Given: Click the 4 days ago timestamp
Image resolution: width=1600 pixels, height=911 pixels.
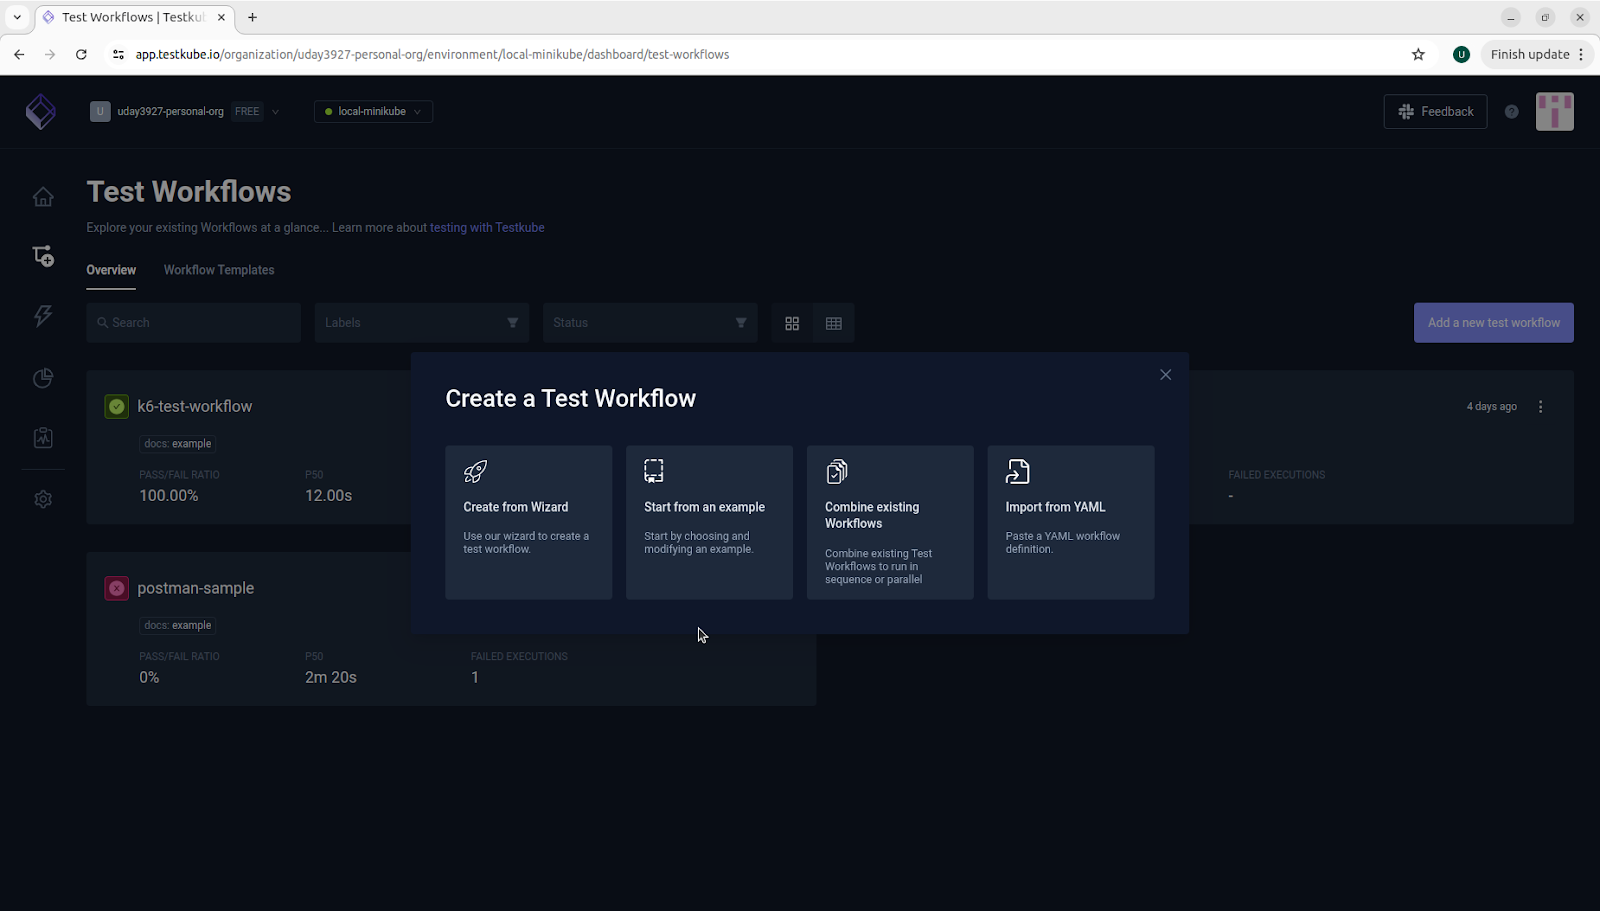Looking at the screenshot, I should point(1492,407).
